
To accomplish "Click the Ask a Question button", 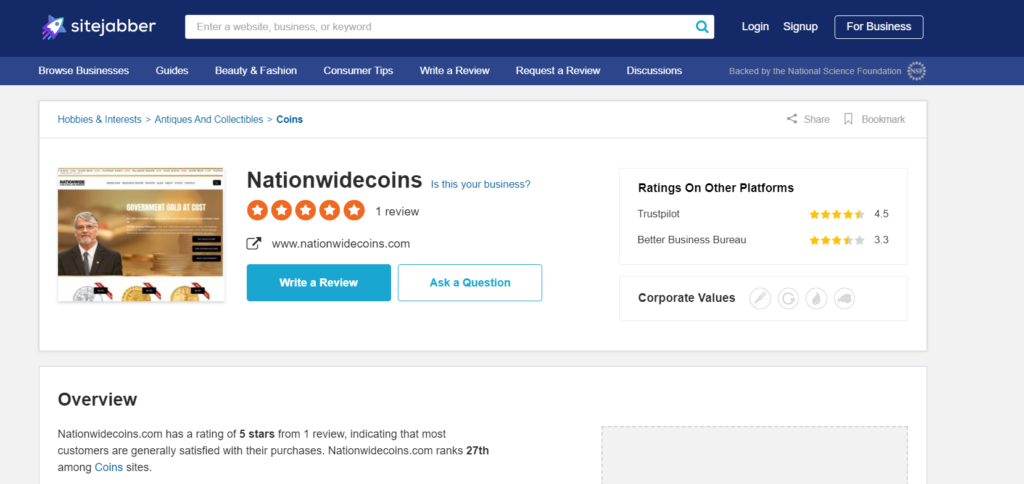I will (470, 283).
